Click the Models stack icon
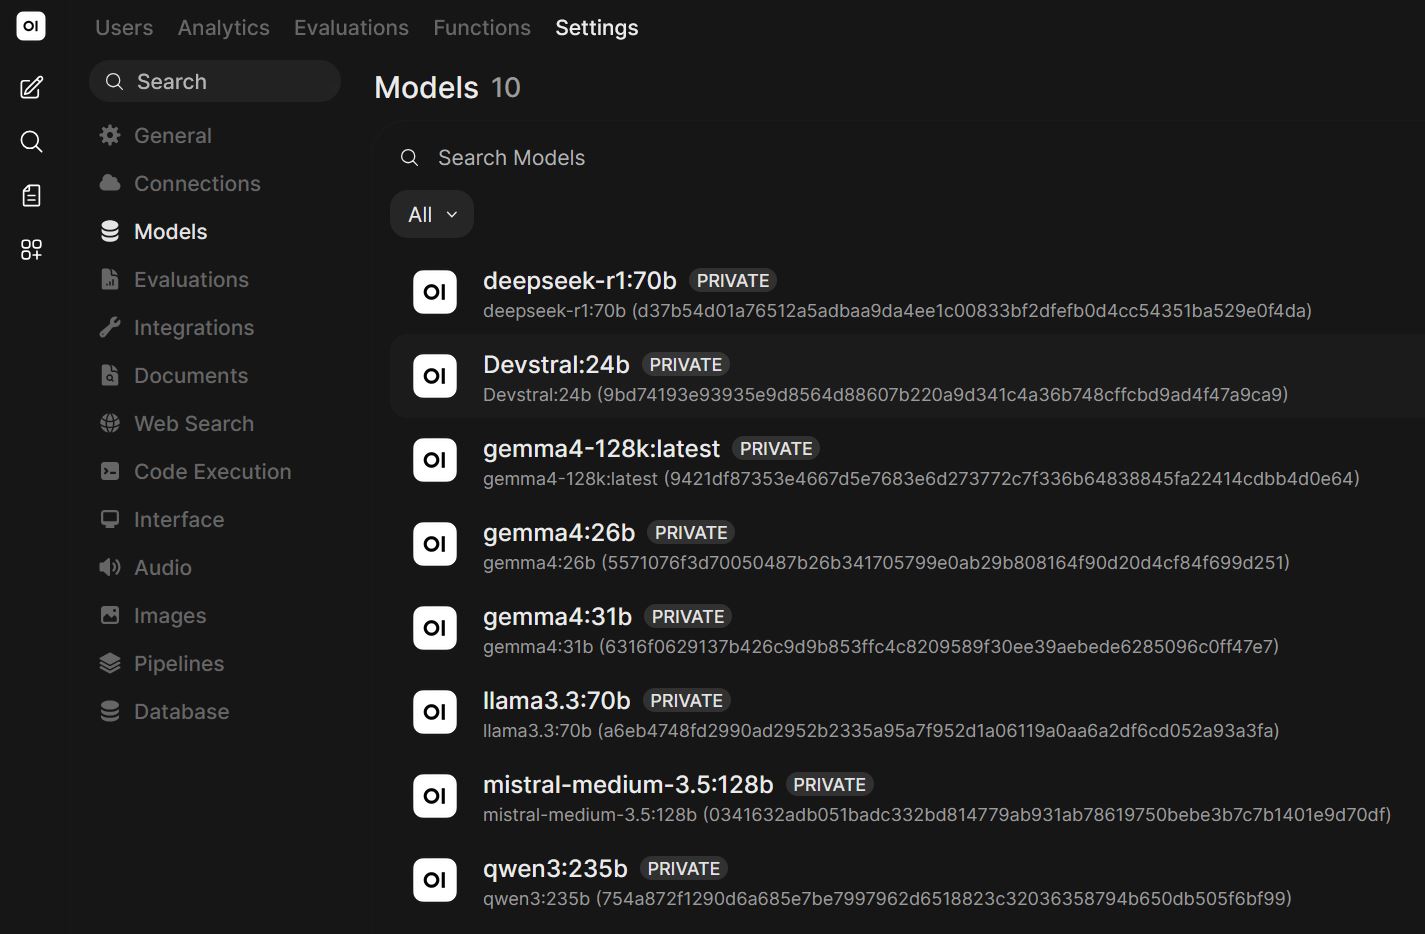The height and width of the screenshot is (934, 1425). tap(110, 231)
